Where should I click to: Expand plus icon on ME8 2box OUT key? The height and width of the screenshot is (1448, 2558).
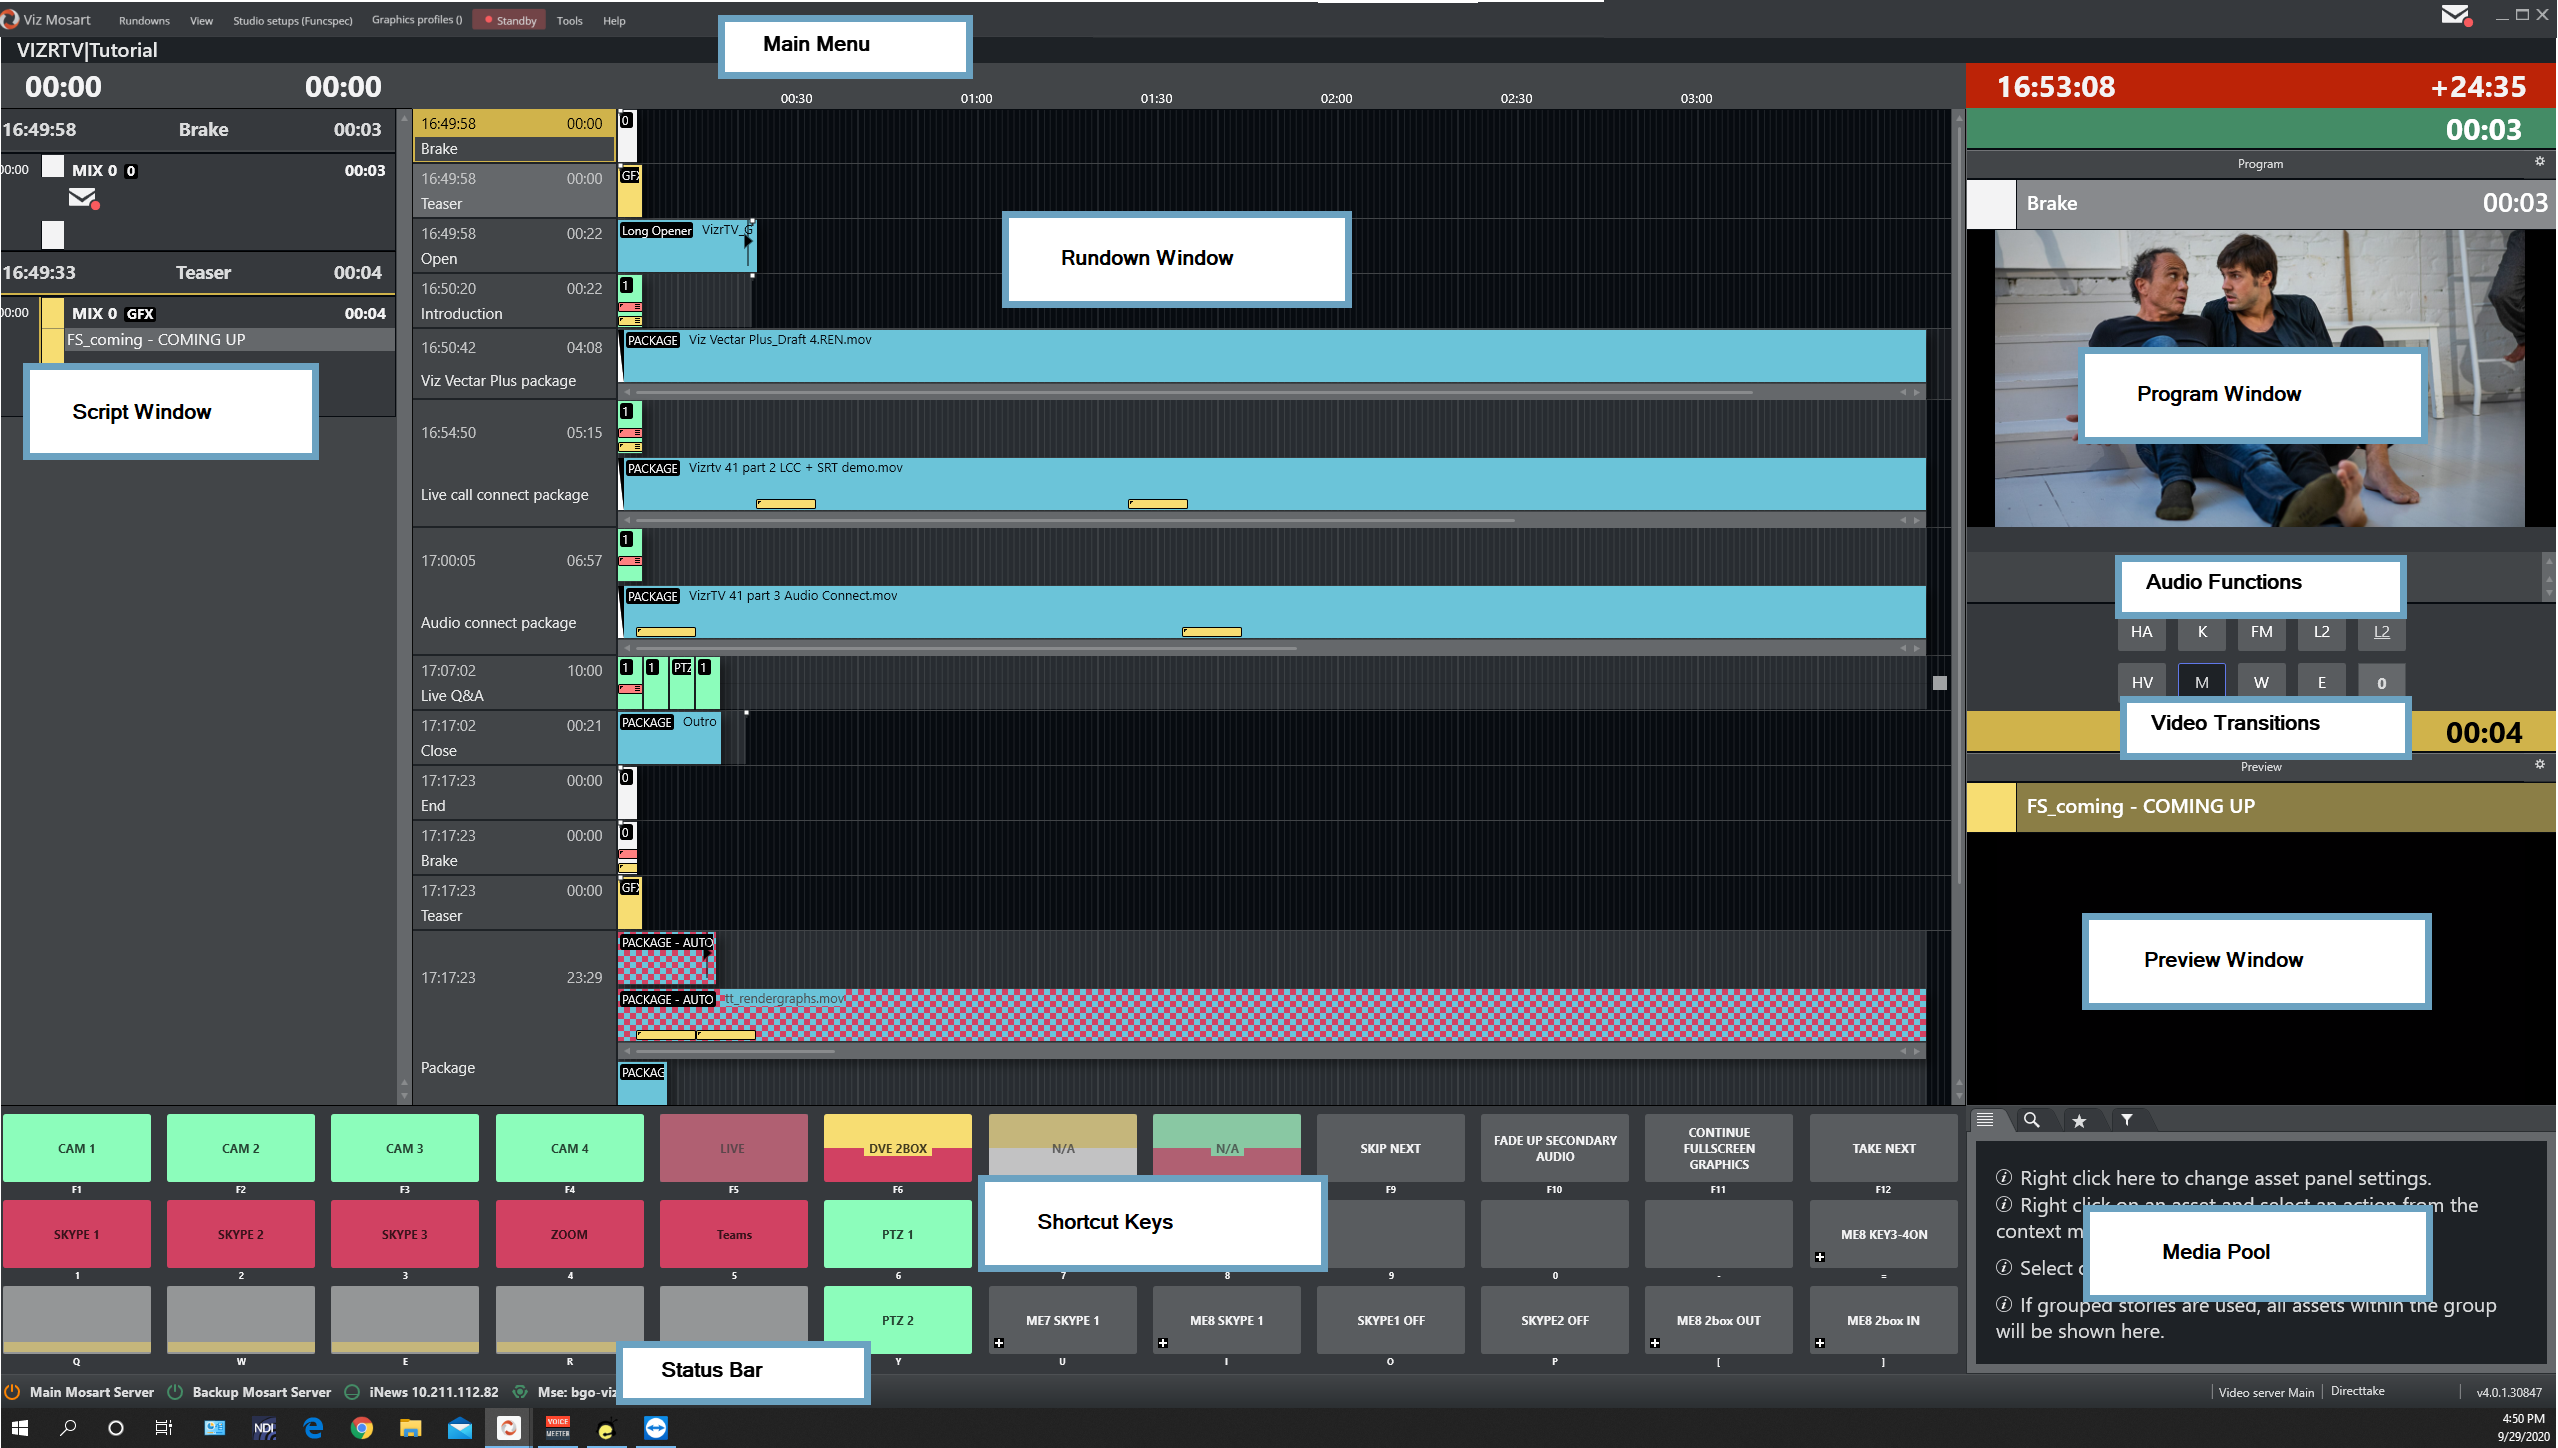click(1655, 1343)
